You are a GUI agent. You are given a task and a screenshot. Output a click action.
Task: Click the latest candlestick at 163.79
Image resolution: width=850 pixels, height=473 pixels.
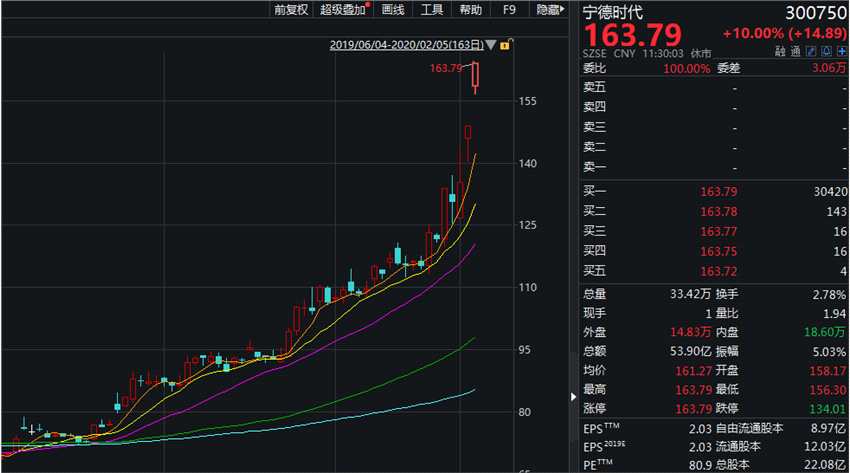tap(475, 76)
